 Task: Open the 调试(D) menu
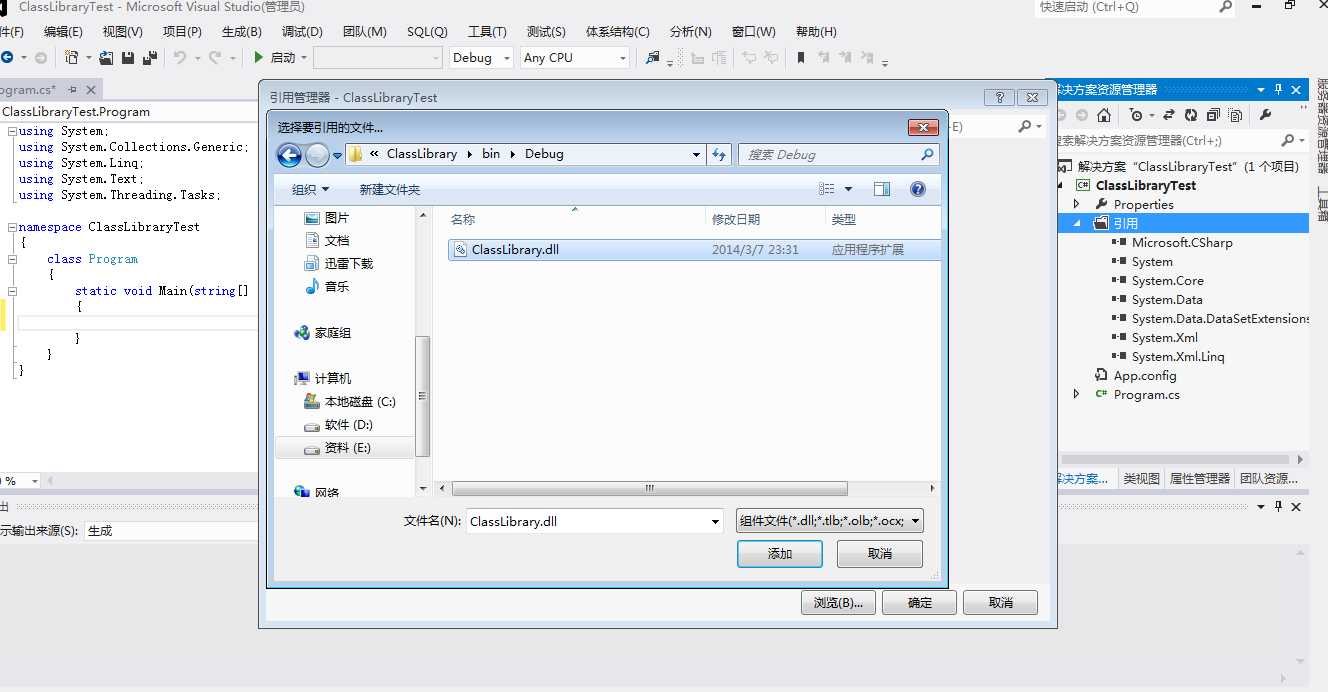302,31
